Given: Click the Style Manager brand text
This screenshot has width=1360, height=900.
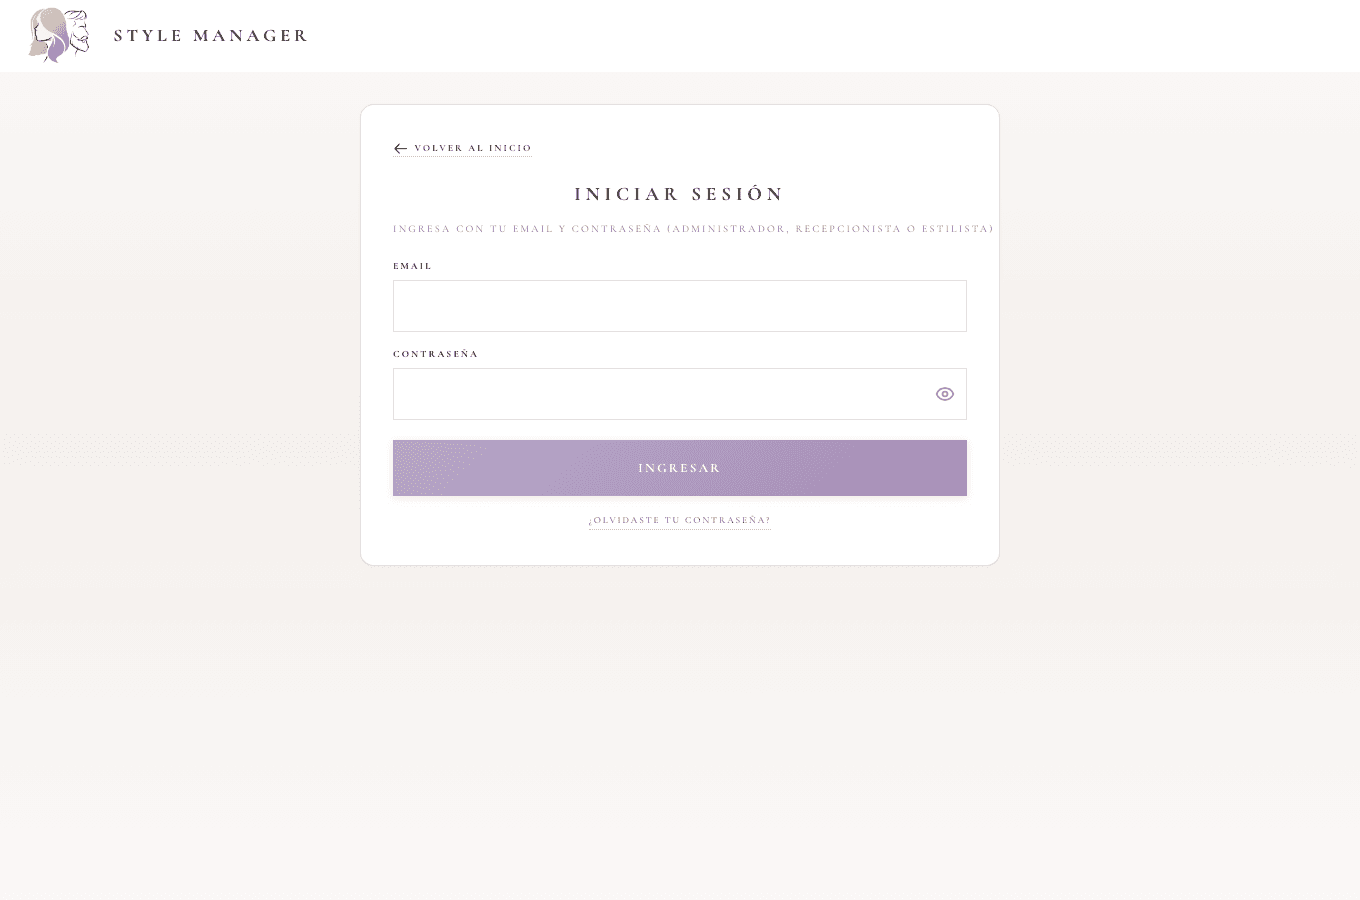Looking at the screenshot, I should [x=210, y=36].
